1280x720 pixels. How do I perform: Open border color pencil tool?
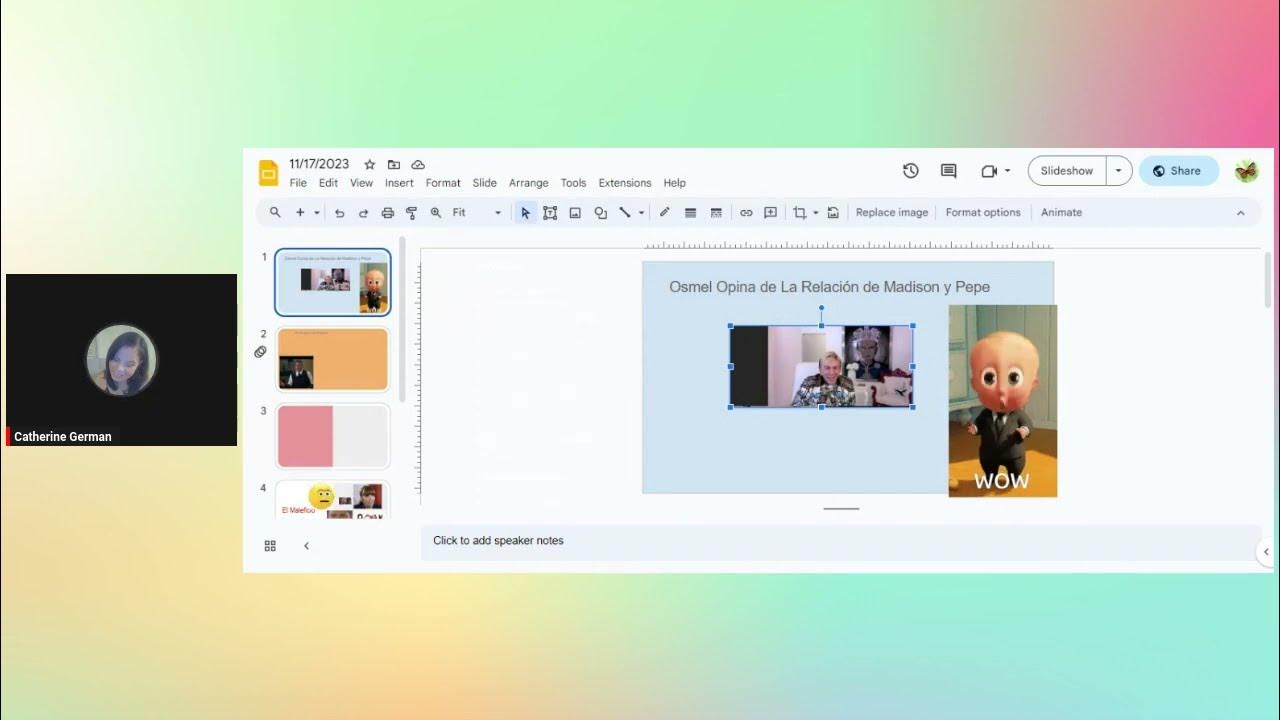pyautogui.click(x=665, y=212)
